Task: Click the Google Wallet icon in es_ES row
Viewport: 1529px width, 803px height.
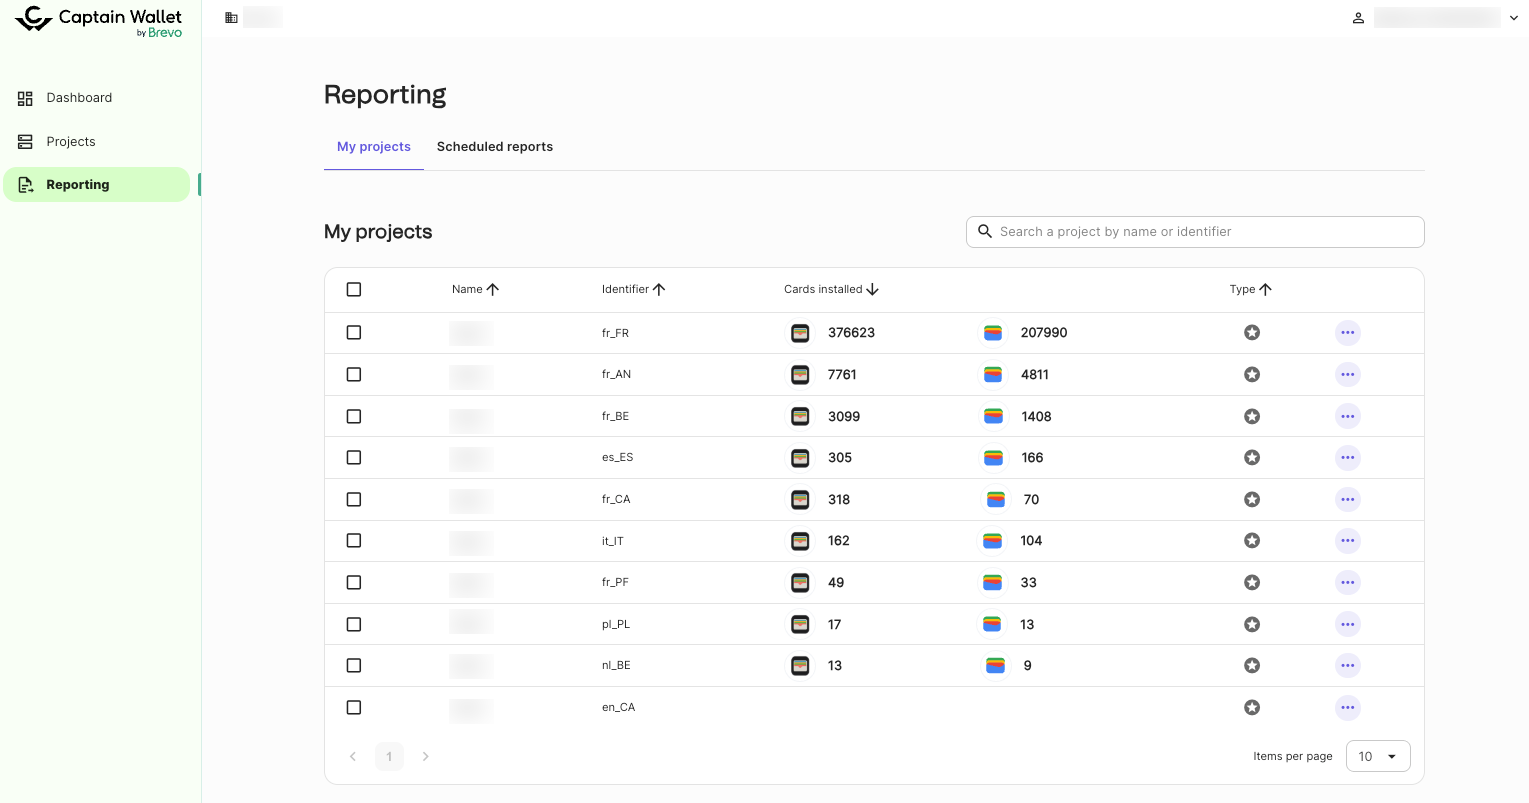Action: [x=993, y=458]
